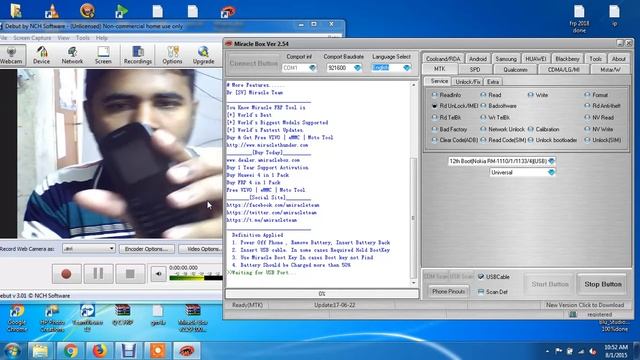
Task: Open Extra sub-tab
Action: (x=493, y=82)
